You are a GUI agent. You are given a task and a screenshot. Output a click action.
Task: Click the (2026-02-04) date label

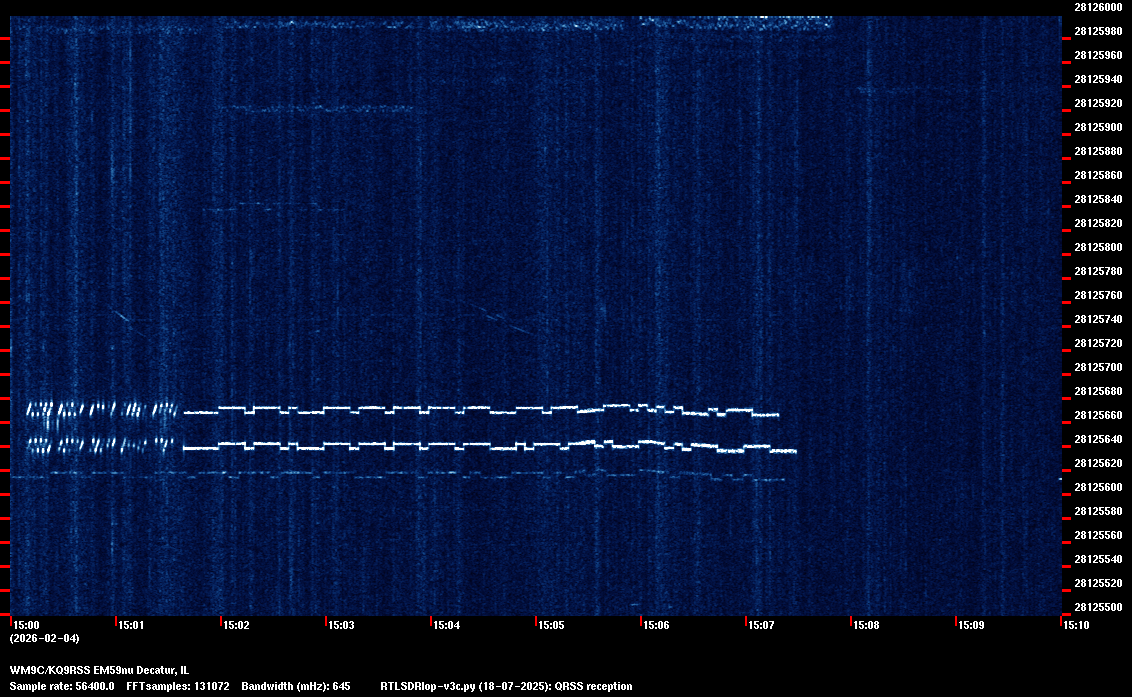pos(44,638)
